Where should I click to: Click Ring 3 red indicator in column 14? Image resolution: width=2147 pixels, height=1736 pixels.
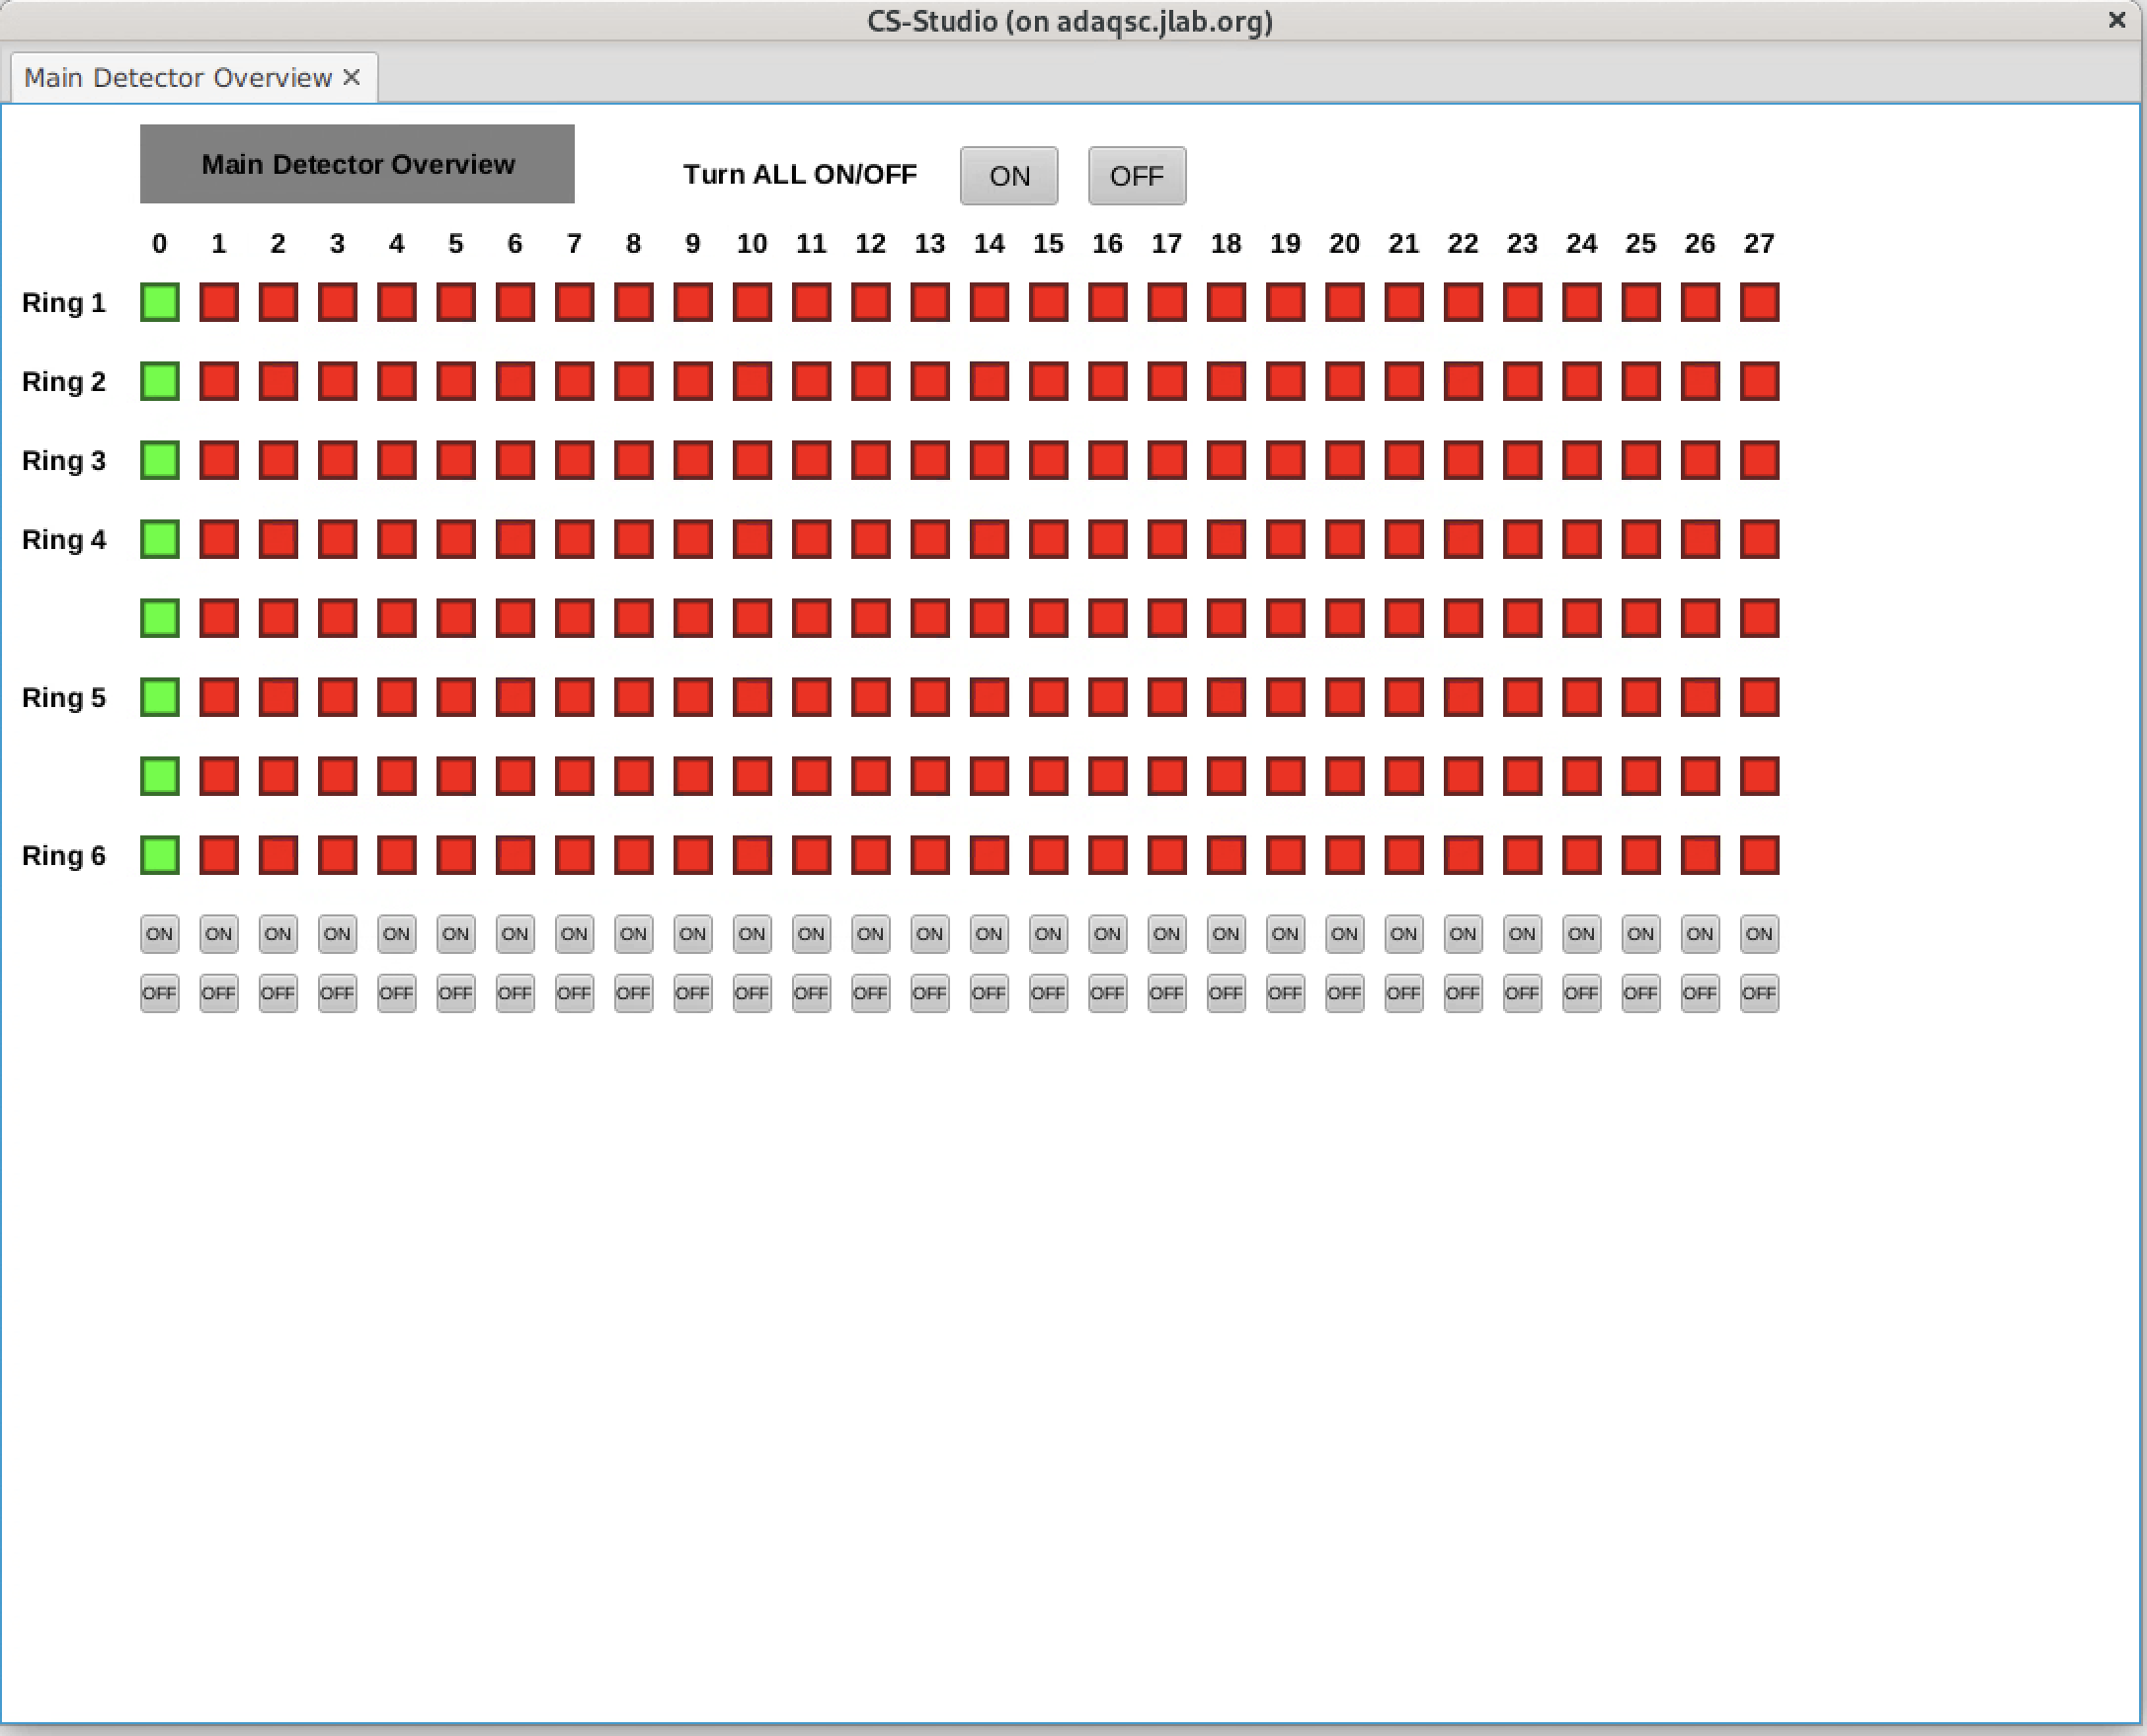(989, 460)
